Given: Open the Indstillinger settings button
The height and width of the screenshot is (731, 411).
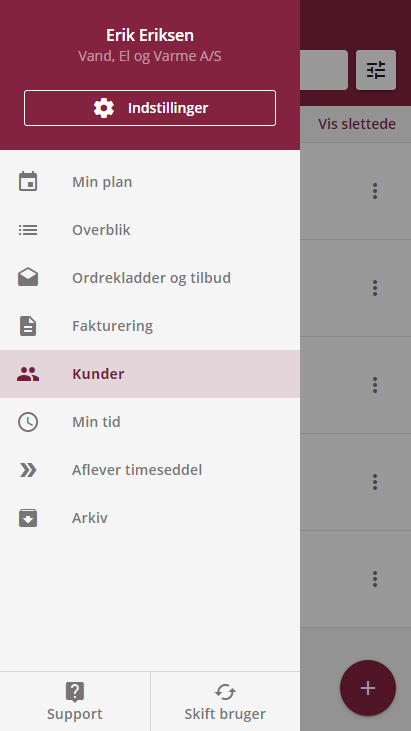Looking at the screenshot, I should coord(150,108).
